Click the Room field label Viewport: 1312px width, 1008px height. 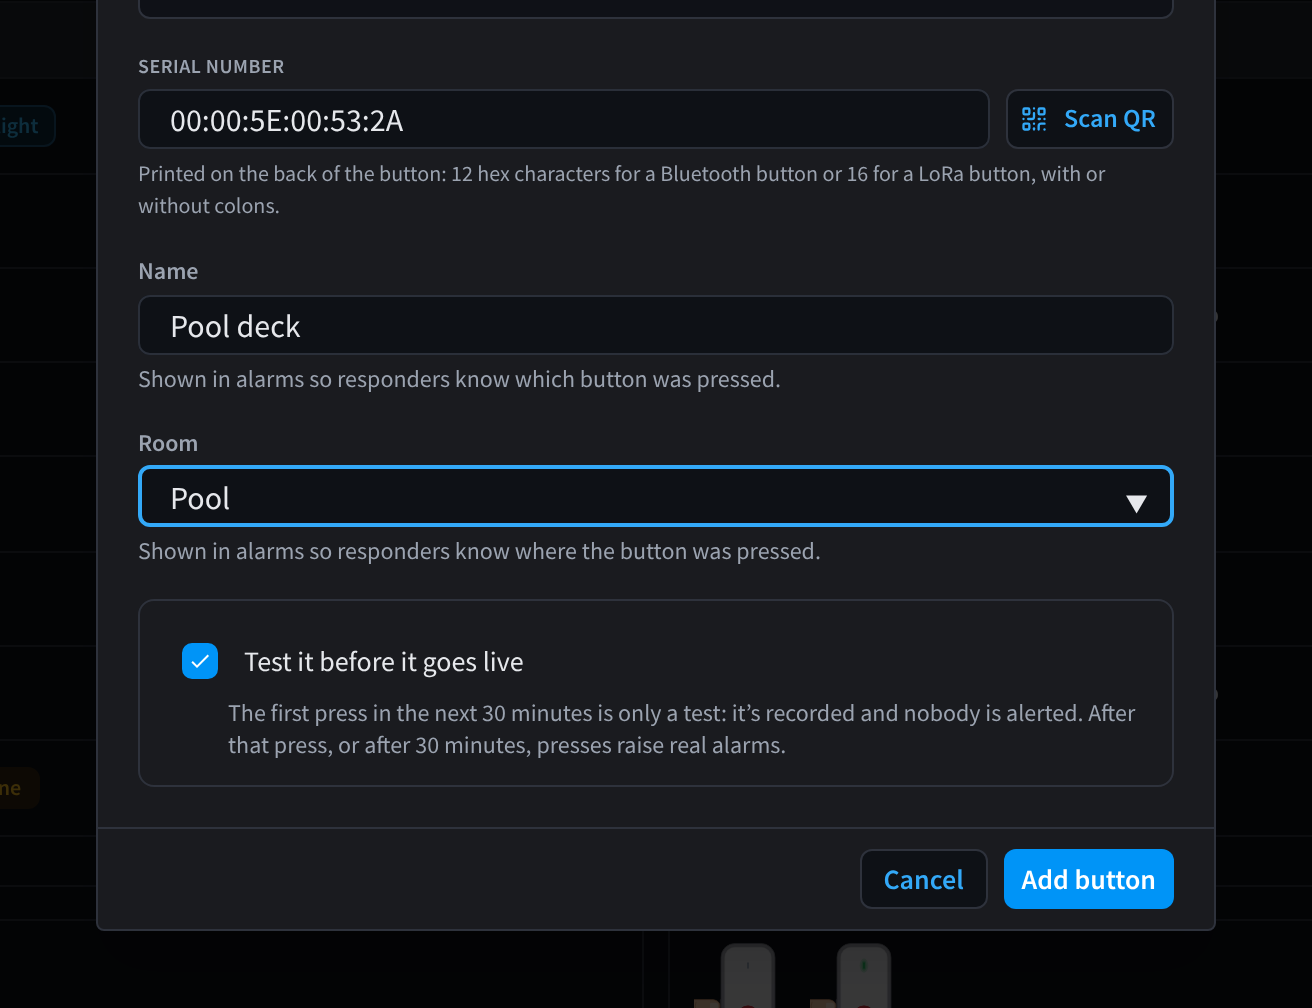(x=168, y=443)
